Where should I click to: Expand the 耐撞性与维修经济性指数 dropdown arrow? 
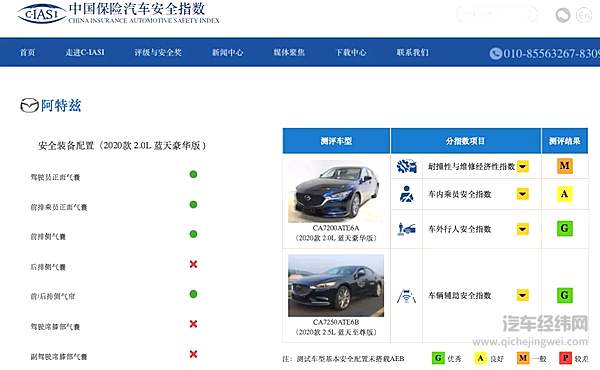pyautogui.click(x=523, y=166)
